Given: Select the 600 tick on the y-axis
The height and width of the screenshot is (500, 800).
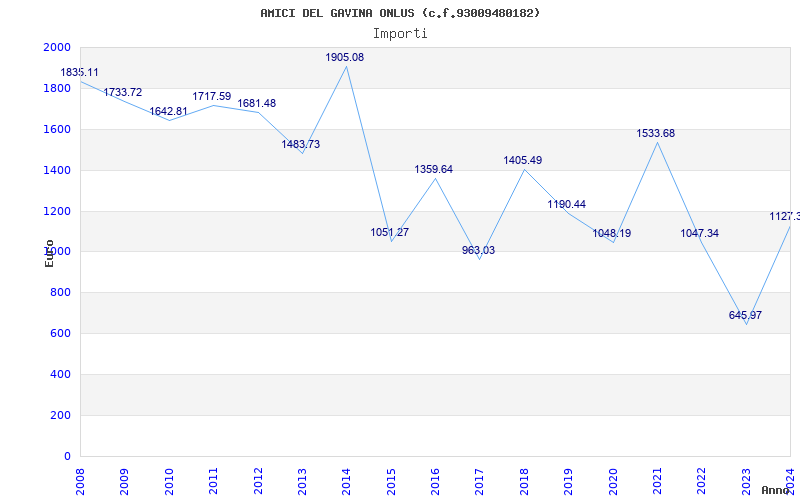Looking at the screenshot, I should click(x=61, y=334).
